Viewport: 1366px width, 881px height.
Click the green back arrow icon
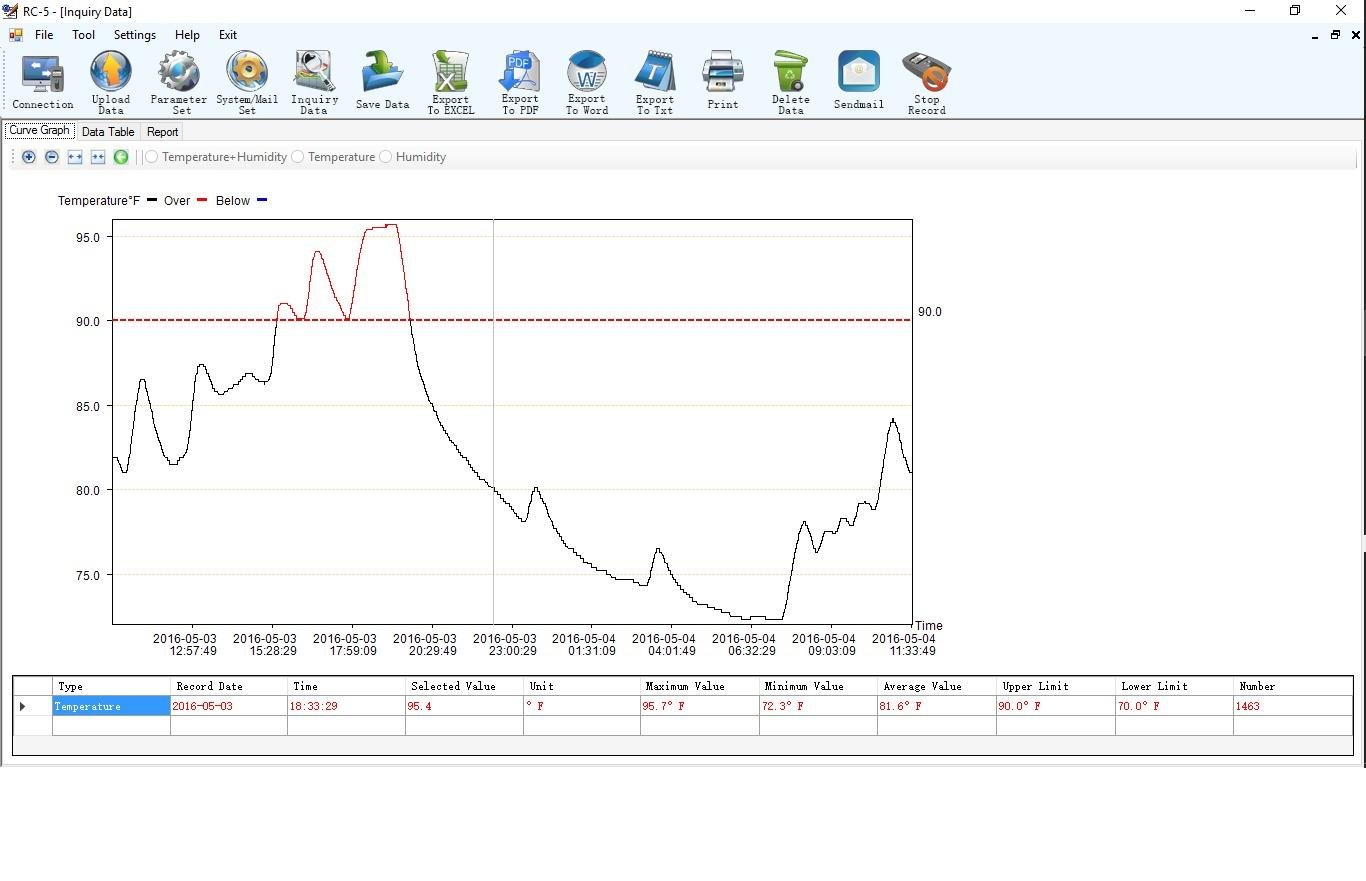pyautogui.click(x=121, y=157)
